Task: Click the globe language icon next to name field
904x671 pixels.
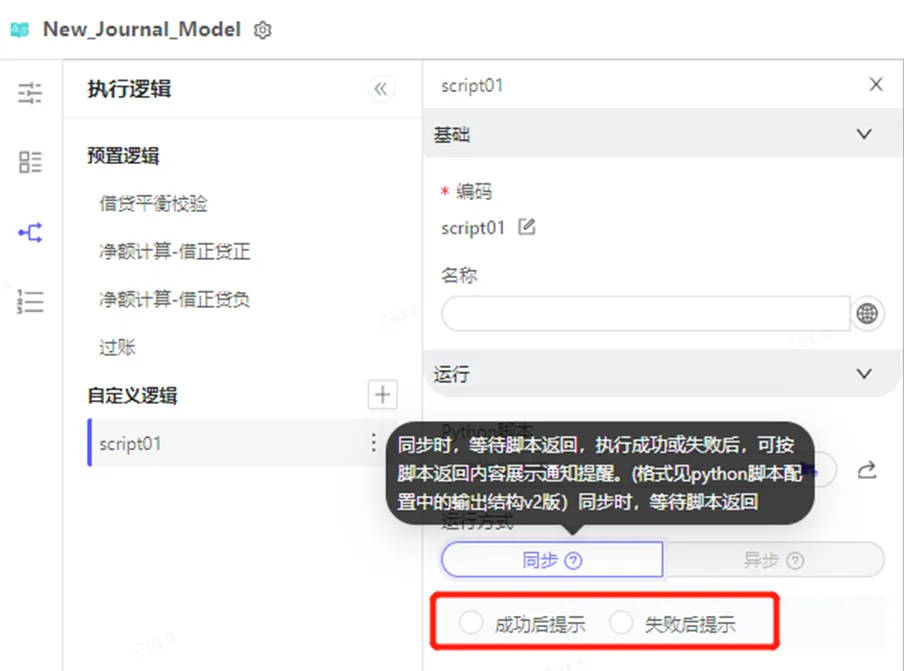Action: coord(867,313)
